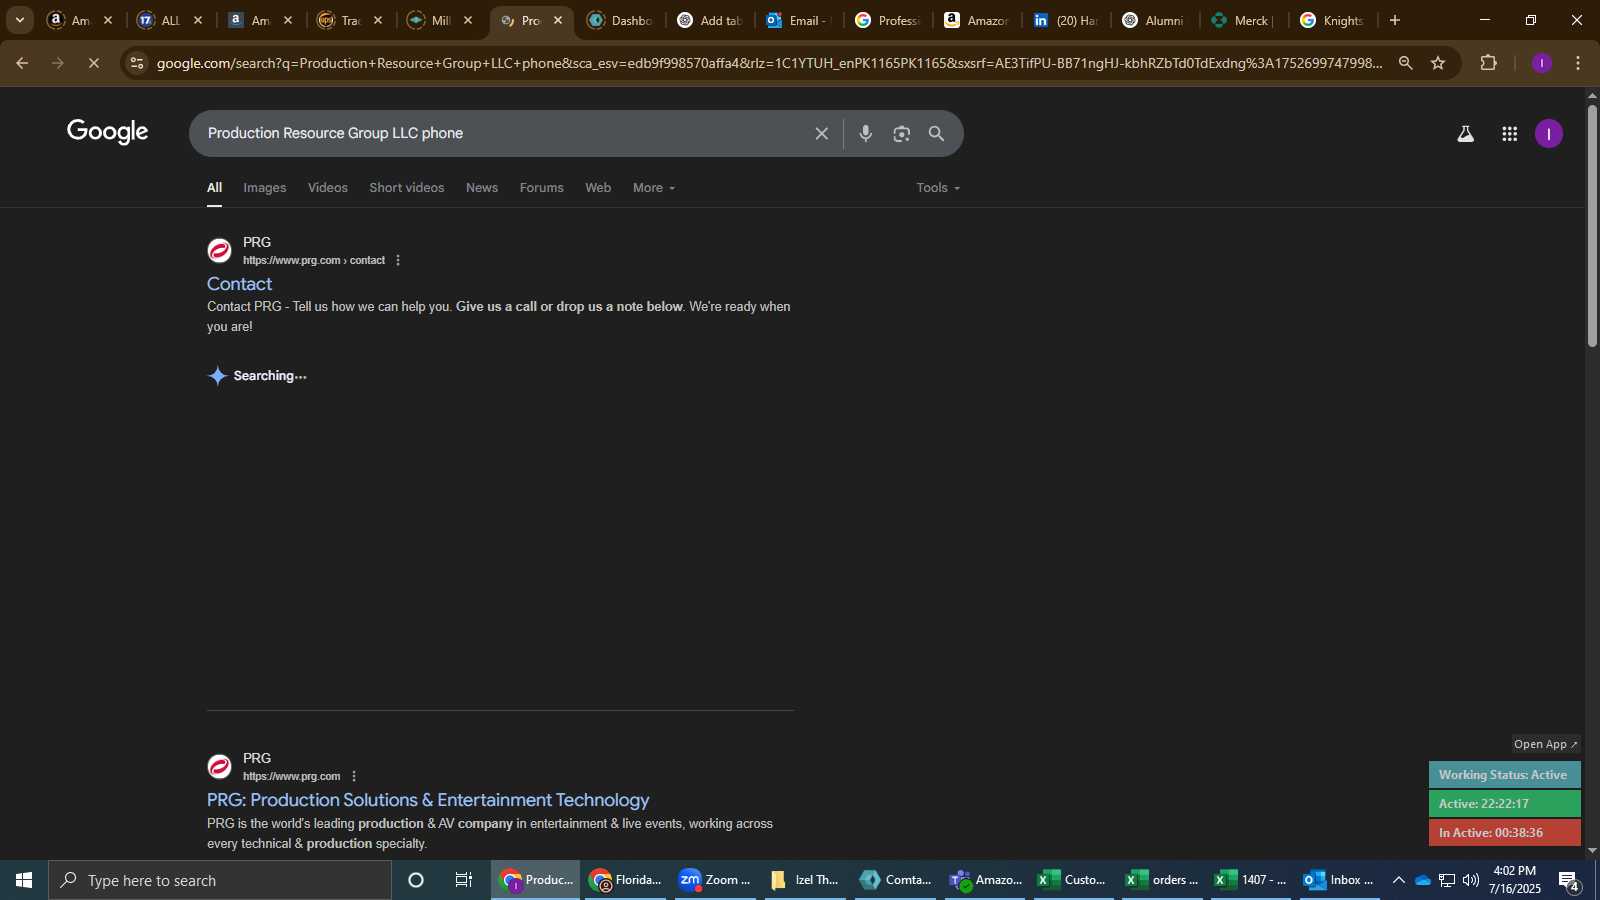
Task: Open Google account avatar on page
Action: [x=1549, y=134]
